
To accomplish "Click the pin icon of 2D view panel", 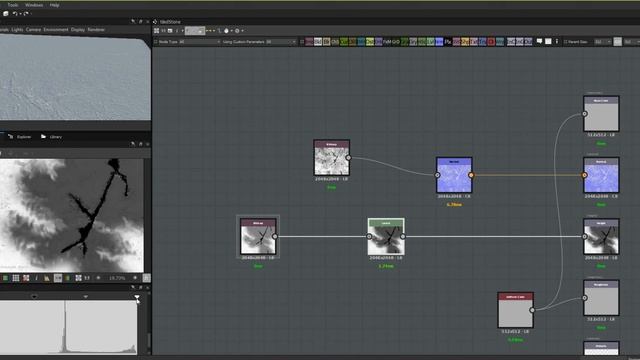I will point(133,144).
